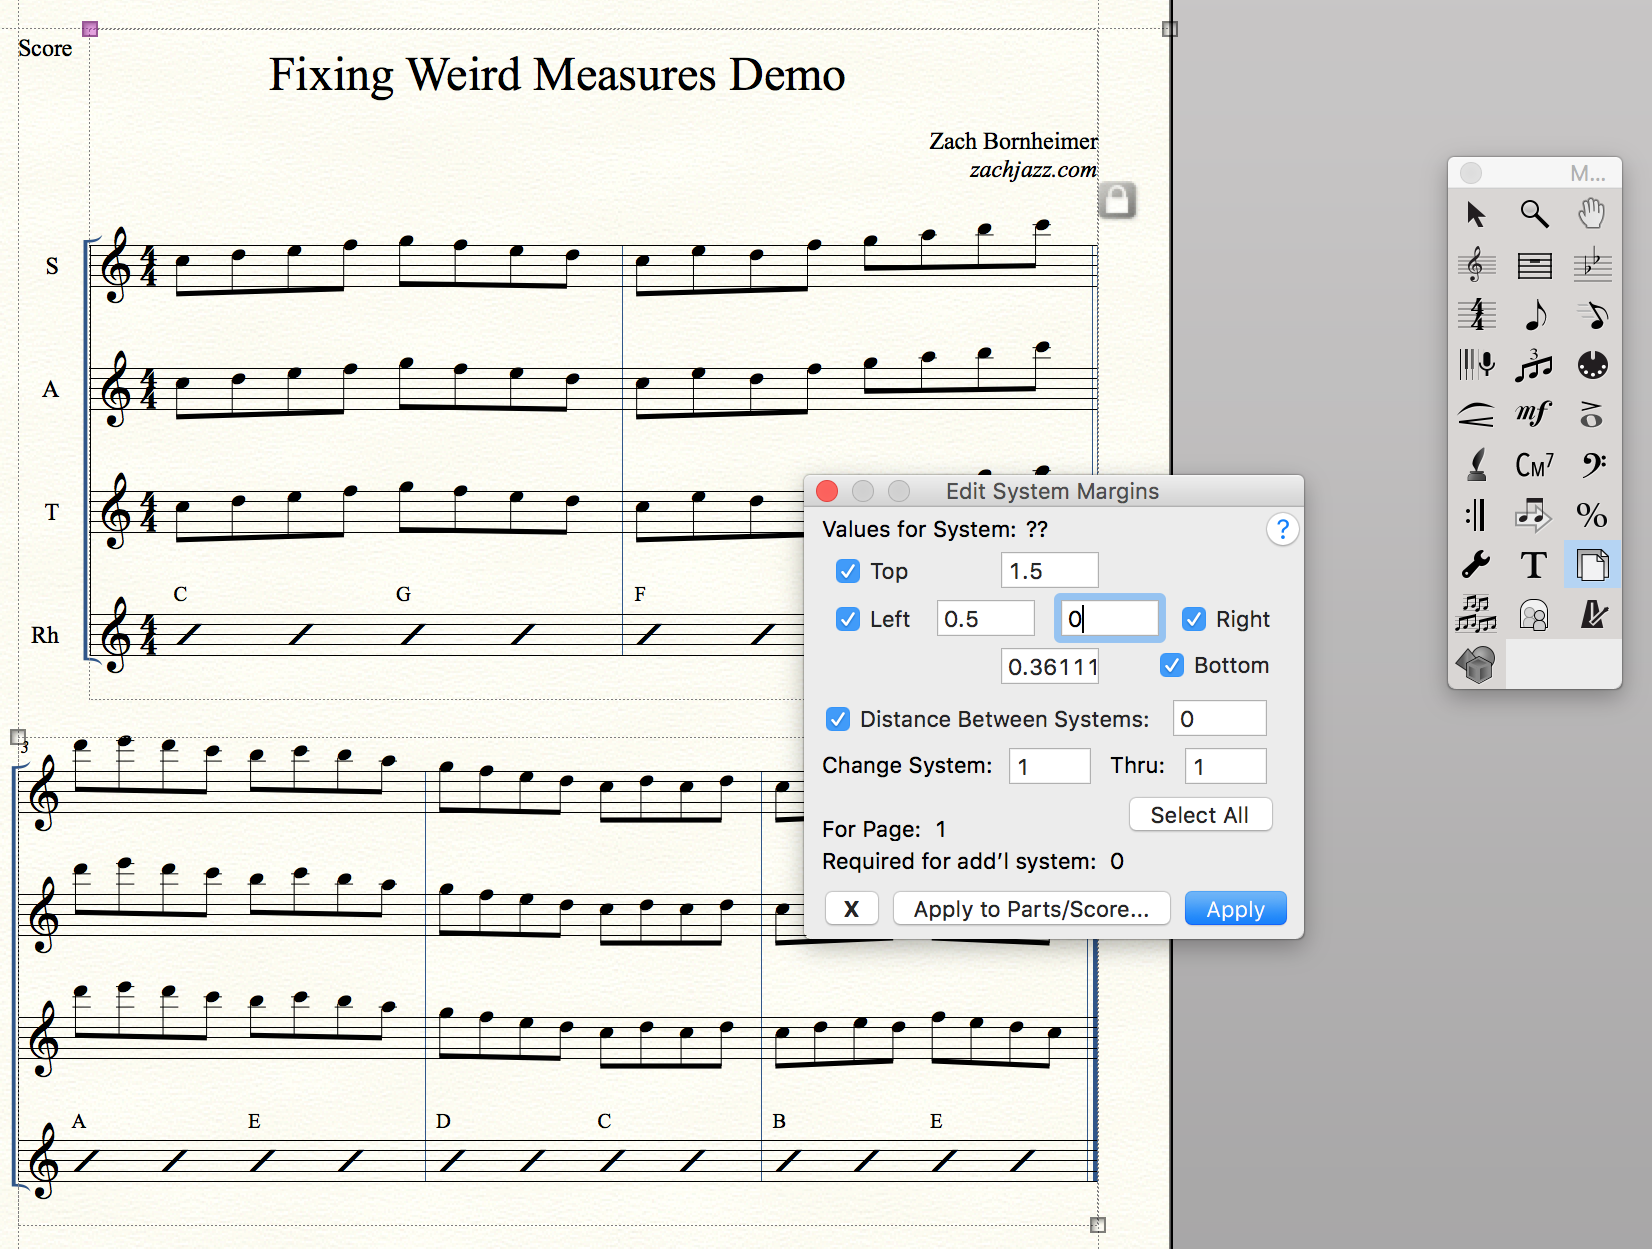Choose the Expression mf tool
Viewport: 1652px width, 1249px height.
pos(1534,414)
